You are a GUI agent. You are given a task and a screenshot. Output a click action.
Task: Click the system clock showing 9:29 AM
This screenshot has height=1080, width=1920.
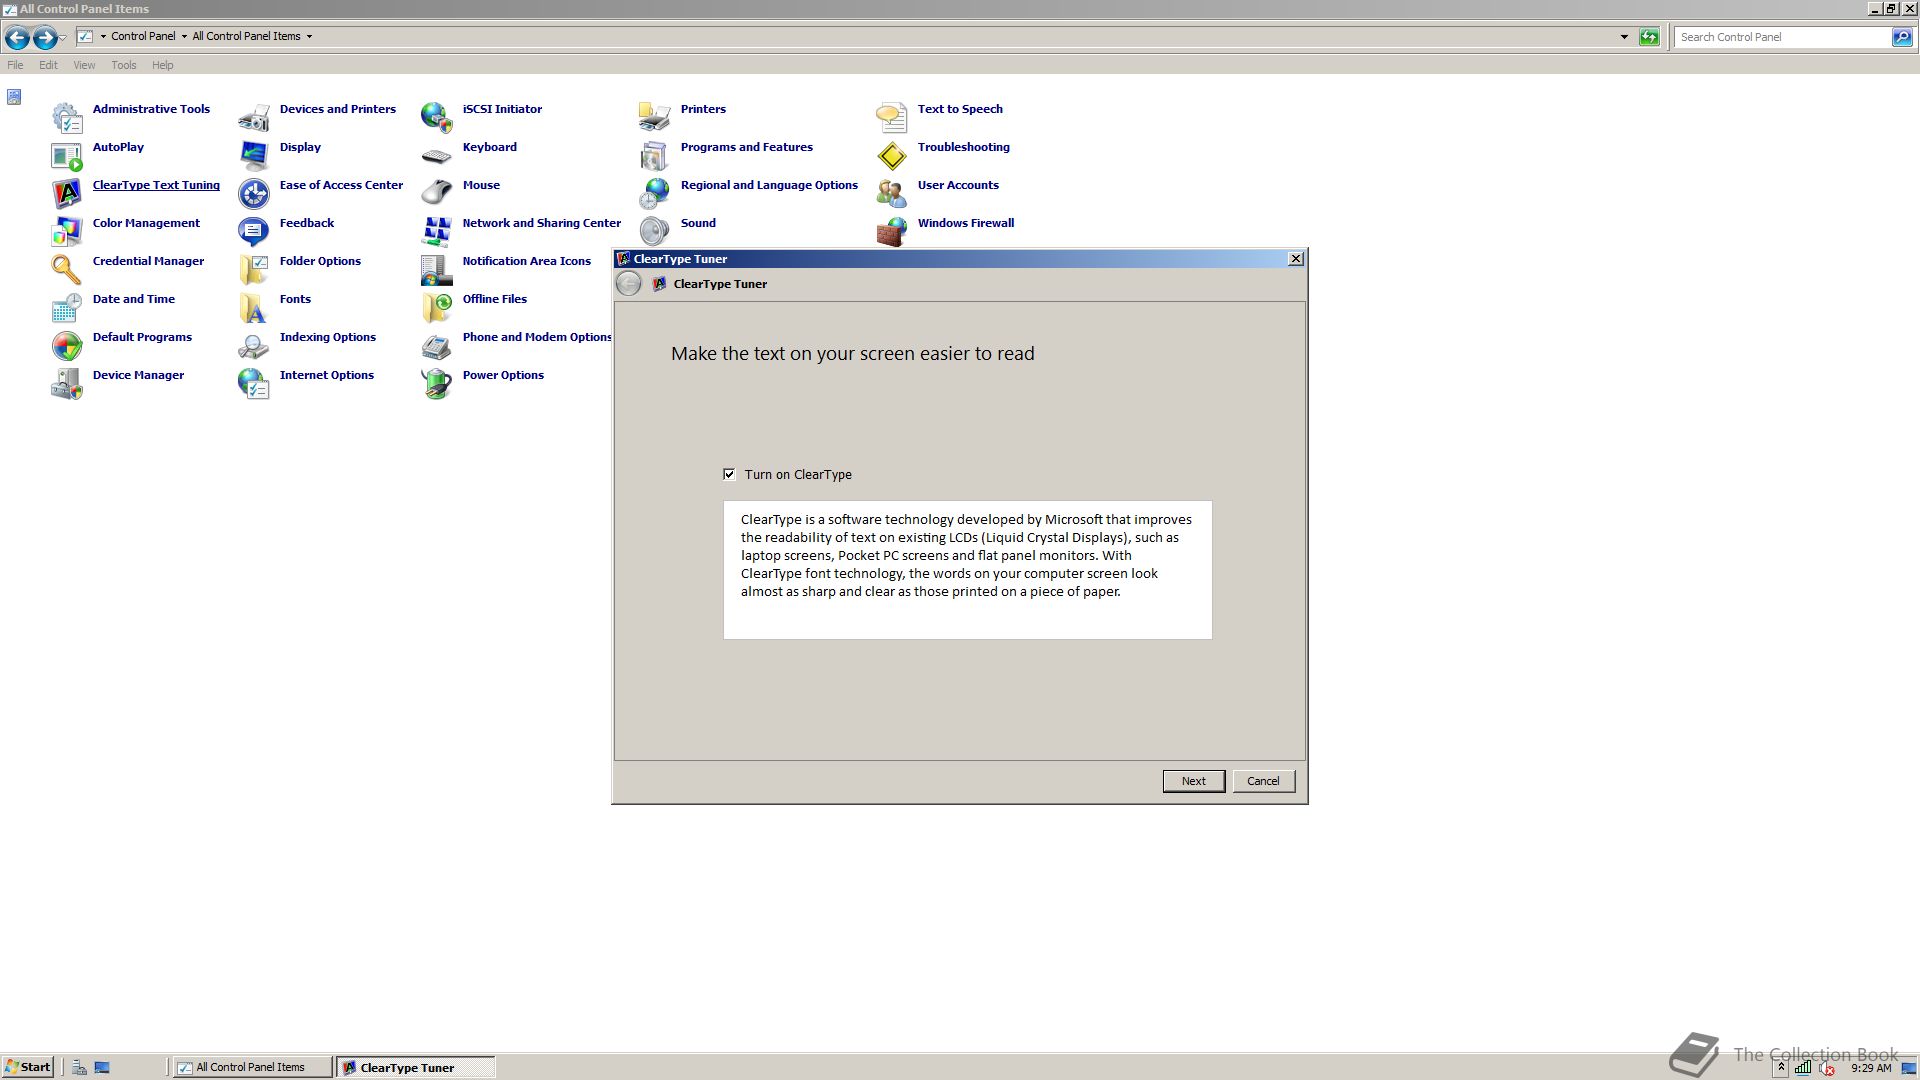click(x=1871, y=1068)
